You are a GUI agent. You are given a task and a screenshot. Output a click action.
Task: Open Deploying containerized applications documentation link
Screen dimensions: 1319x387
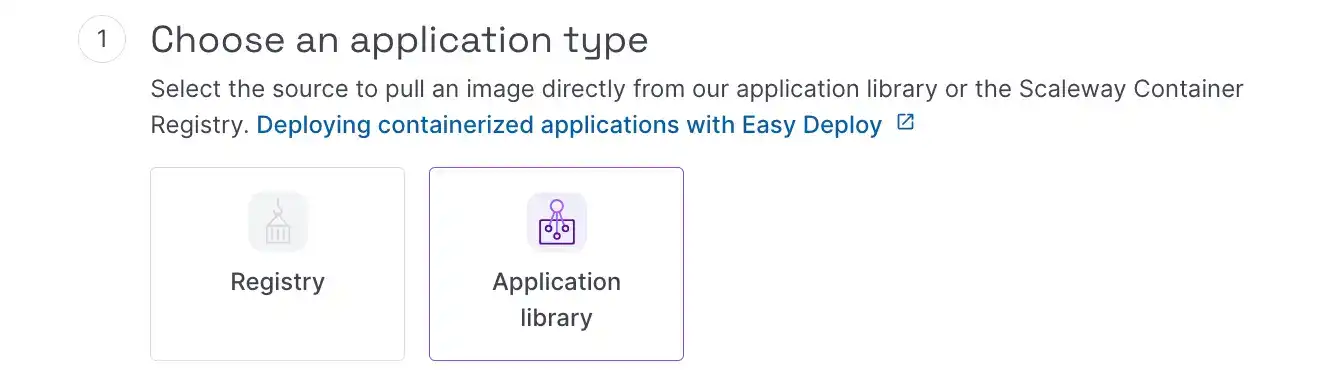[x=570, y=125]
